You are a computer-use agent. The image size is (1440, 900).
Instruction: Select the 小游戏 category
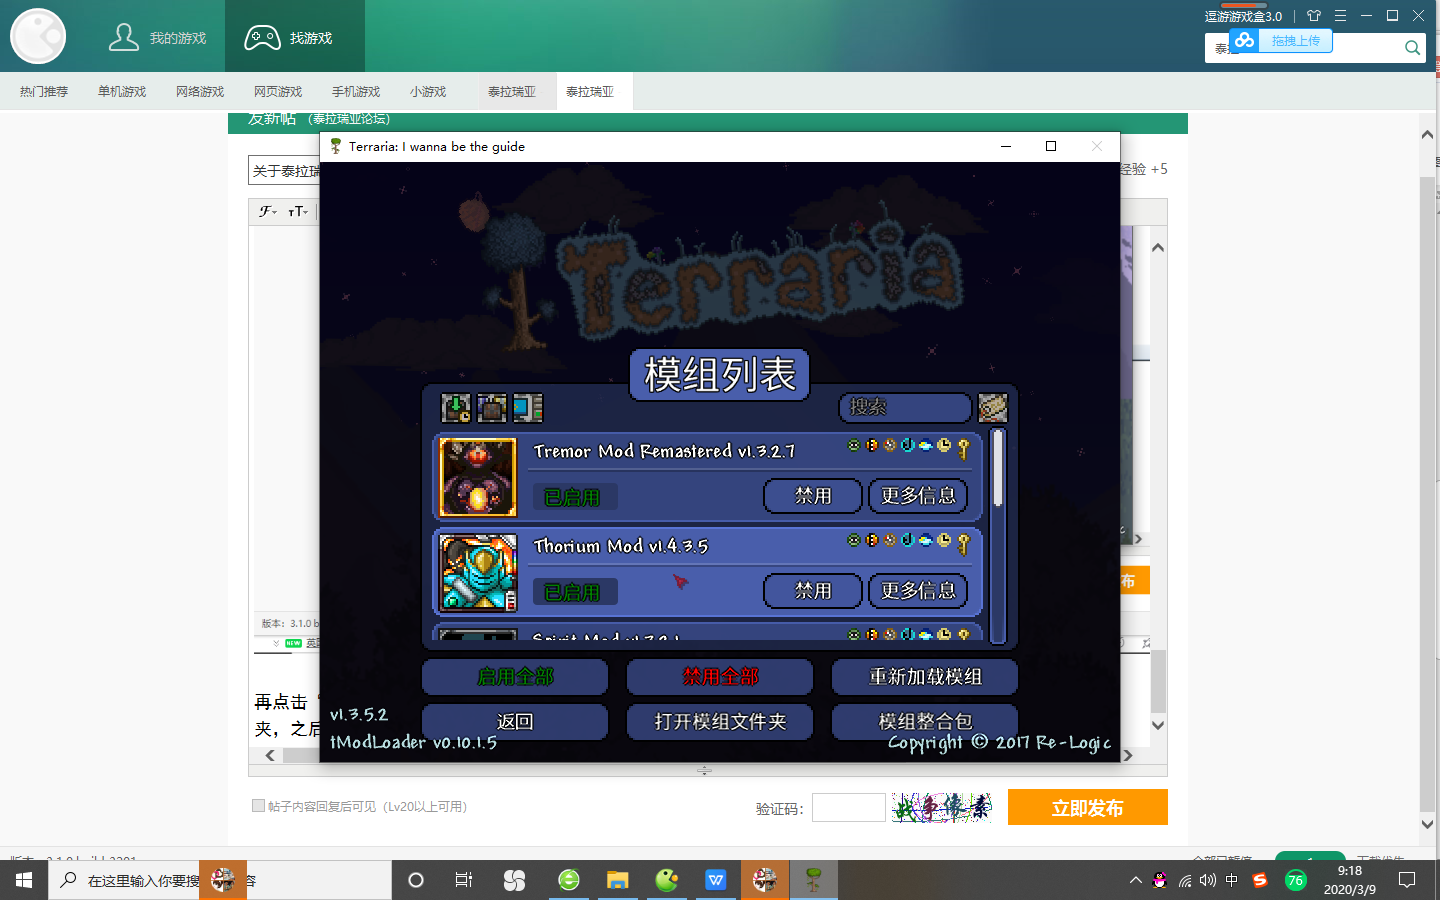click(428, 91)
